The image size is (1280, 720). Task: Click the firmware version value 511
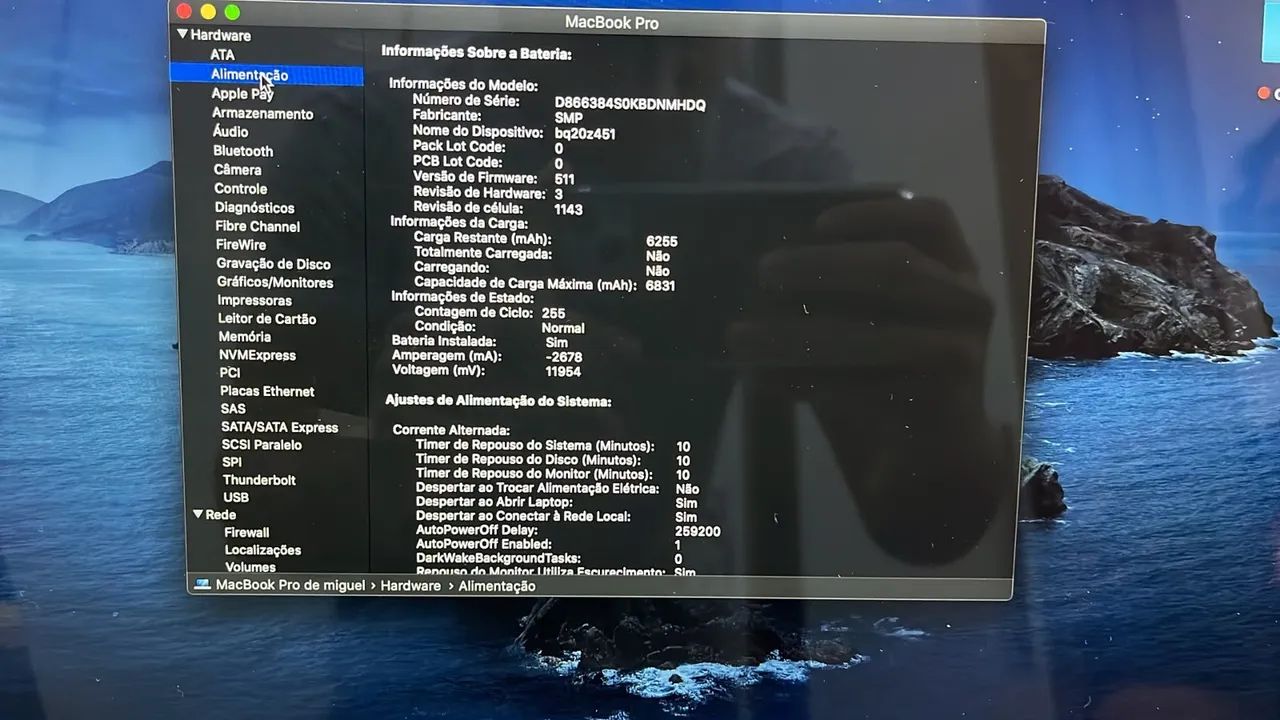coord(564,179)
